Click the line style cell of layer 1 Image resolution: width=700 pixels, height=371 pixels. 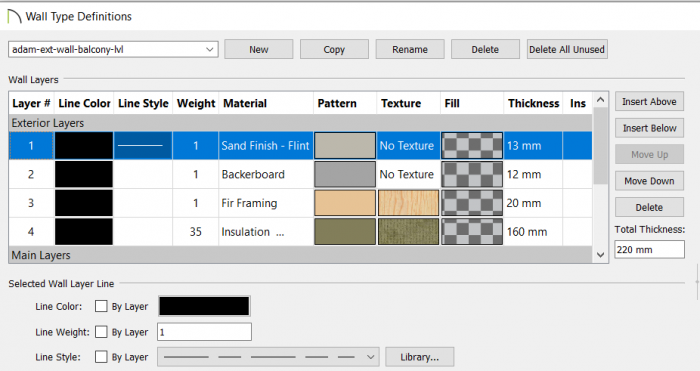tap(143, 146)
